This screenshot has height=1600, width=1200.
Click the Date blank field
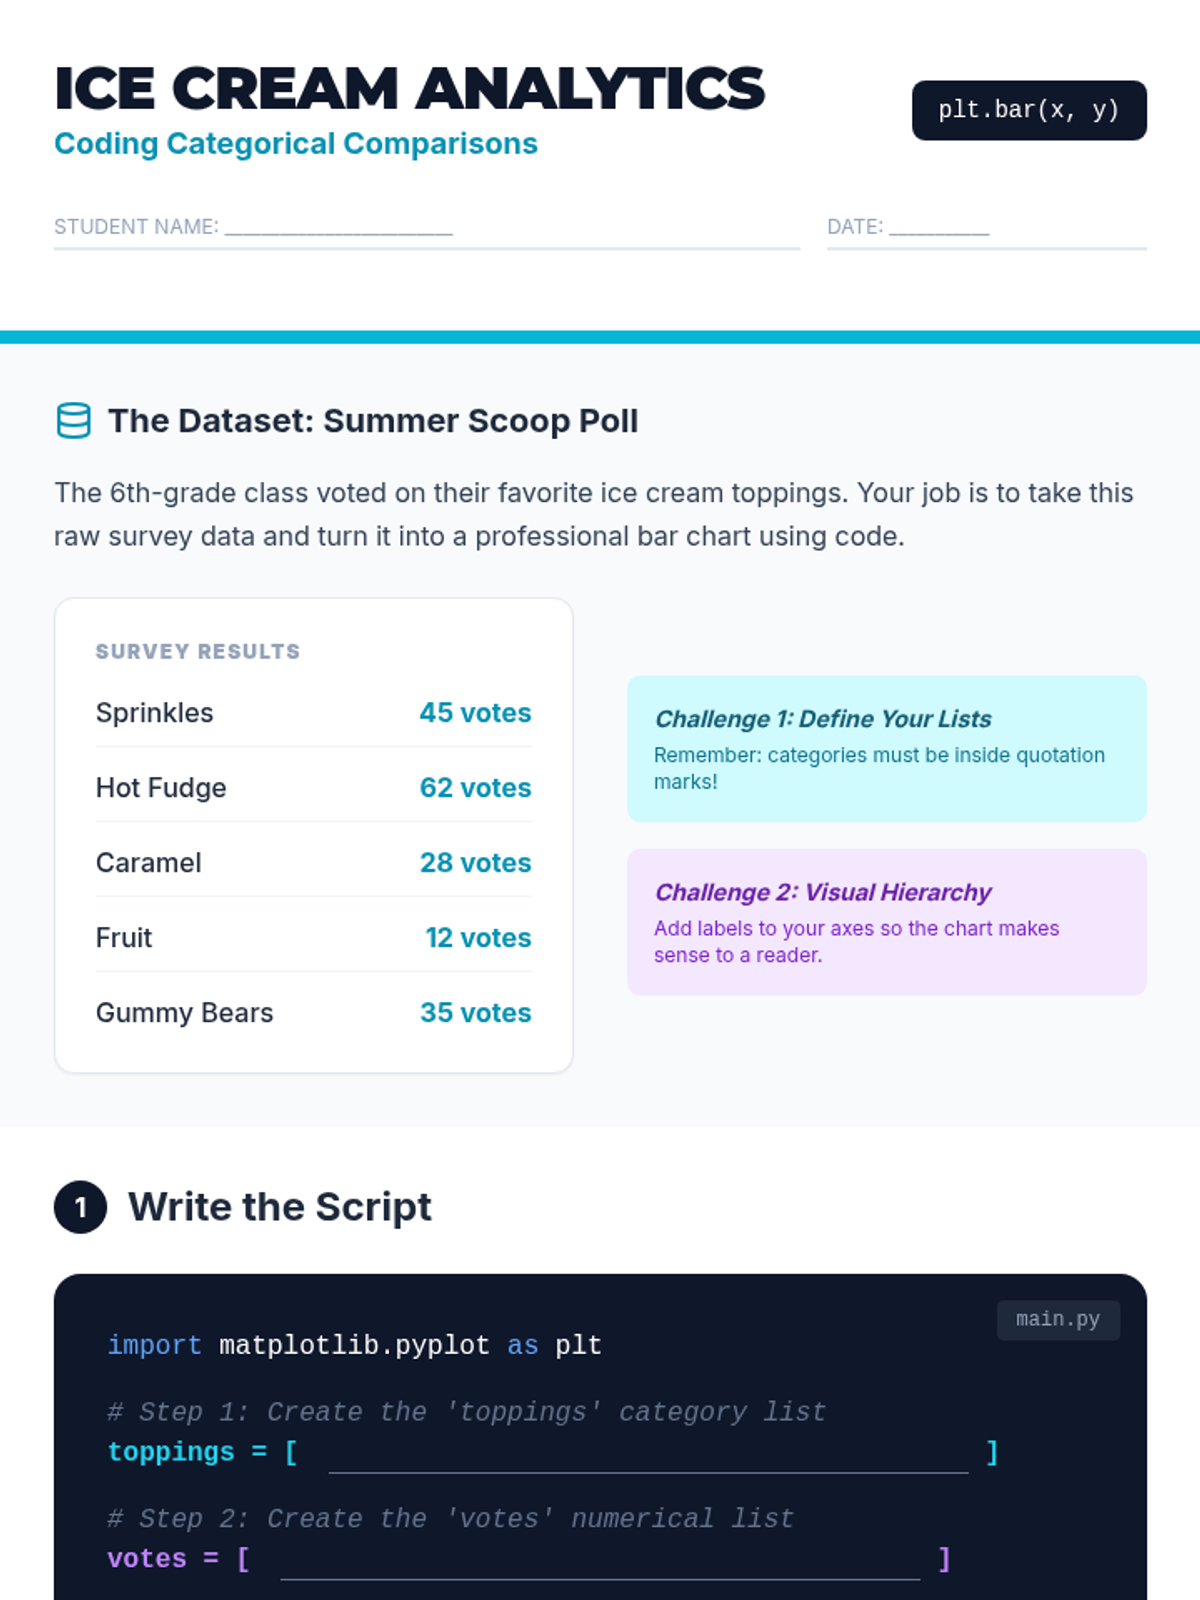tap(938, 228)
